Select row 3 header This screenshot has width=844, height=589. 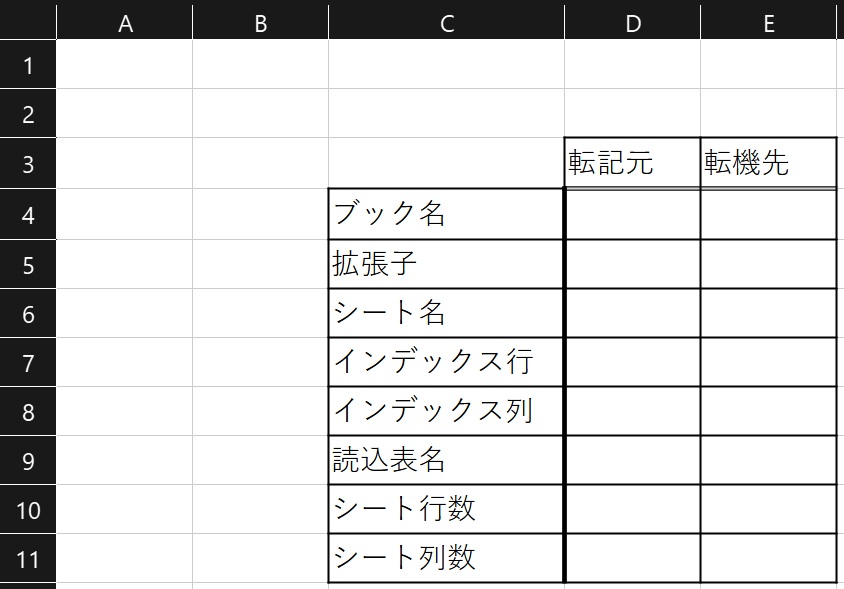pos(28,163)
